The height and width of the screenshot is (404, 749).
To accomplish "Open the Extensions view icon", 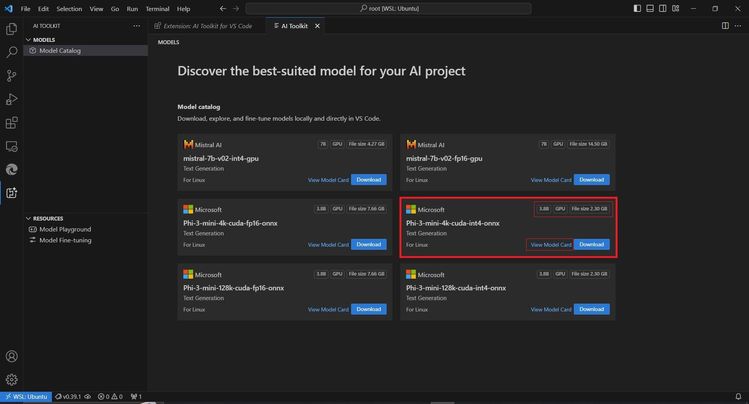I will [x=11, y=123].
